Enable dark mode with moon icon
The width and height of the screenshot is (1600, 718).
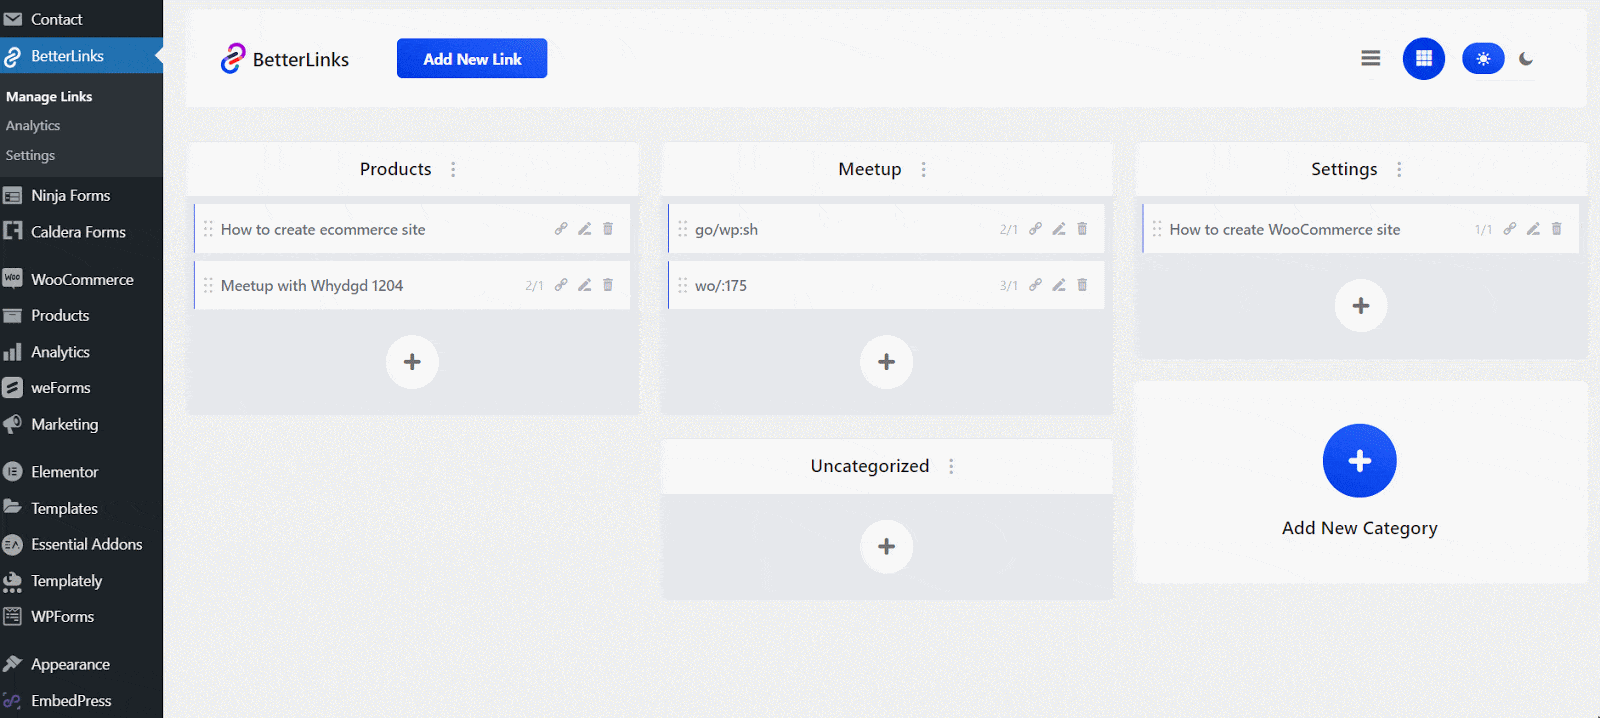click(1525, 59)
